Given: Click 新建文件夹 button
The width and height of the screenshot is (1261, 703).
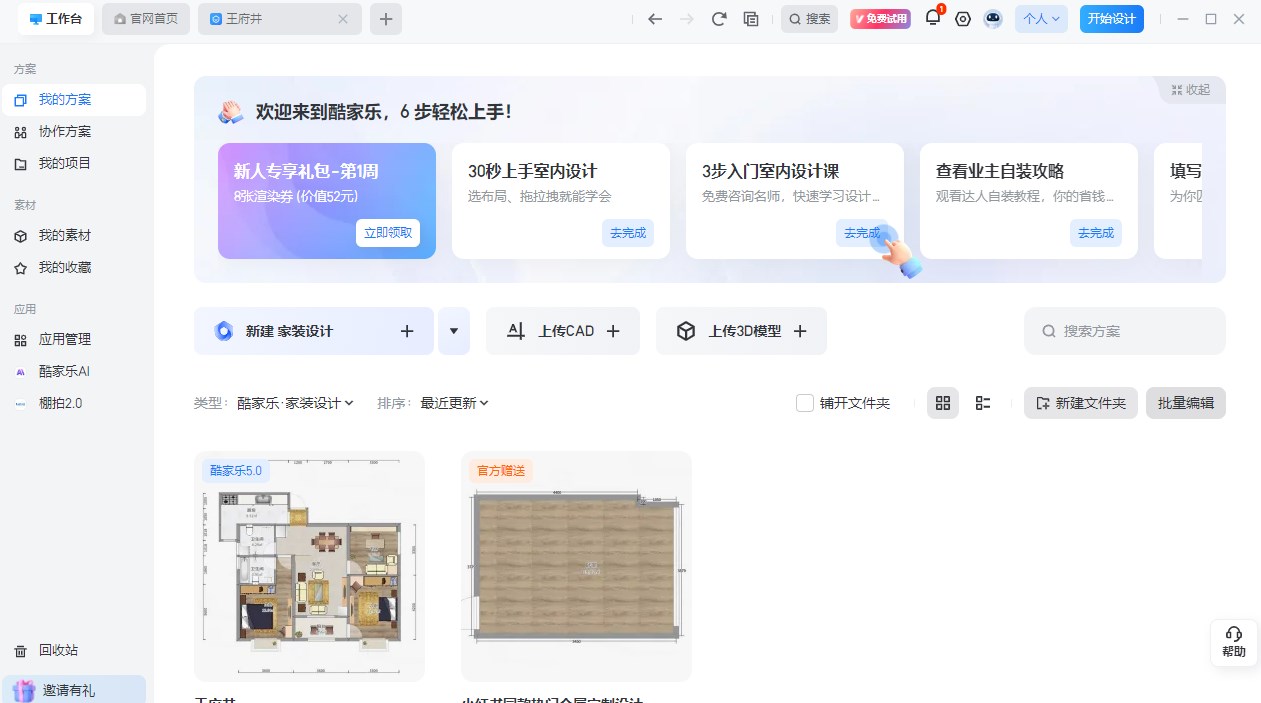Looking at the screenshot, I should point(1080,403).
